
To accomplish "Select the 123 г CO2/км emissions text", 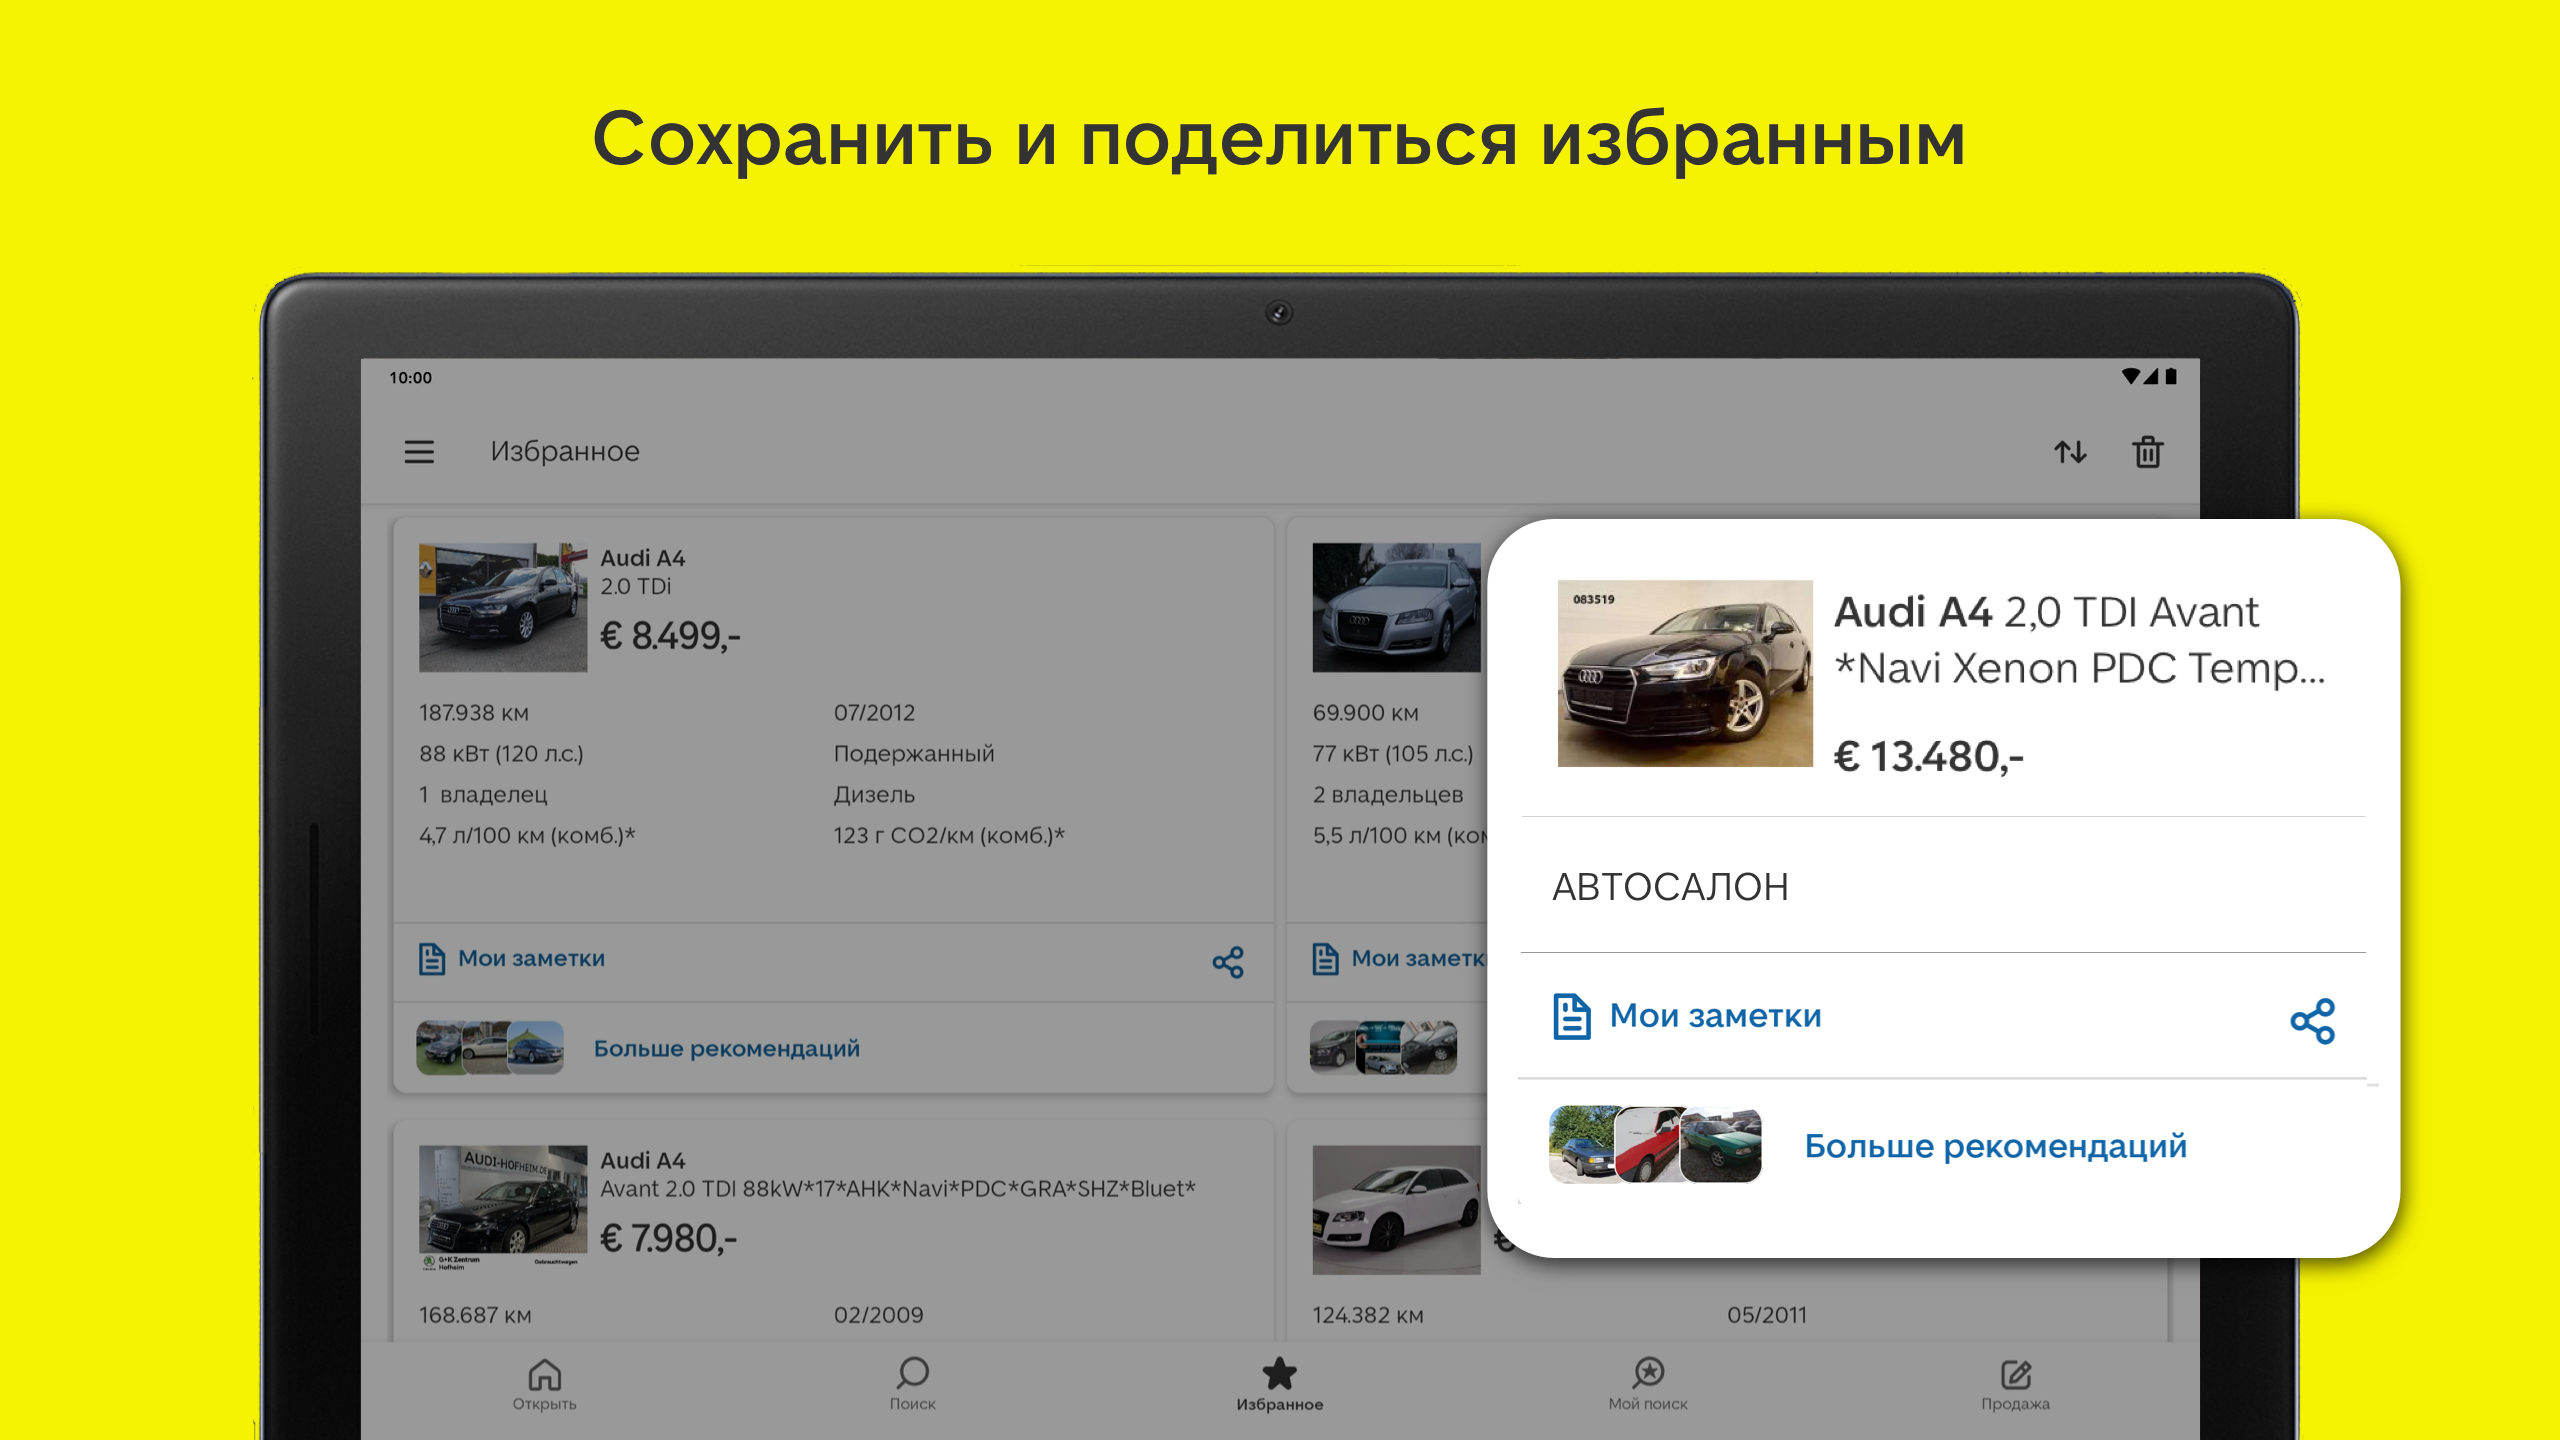I will pos(949,836).
